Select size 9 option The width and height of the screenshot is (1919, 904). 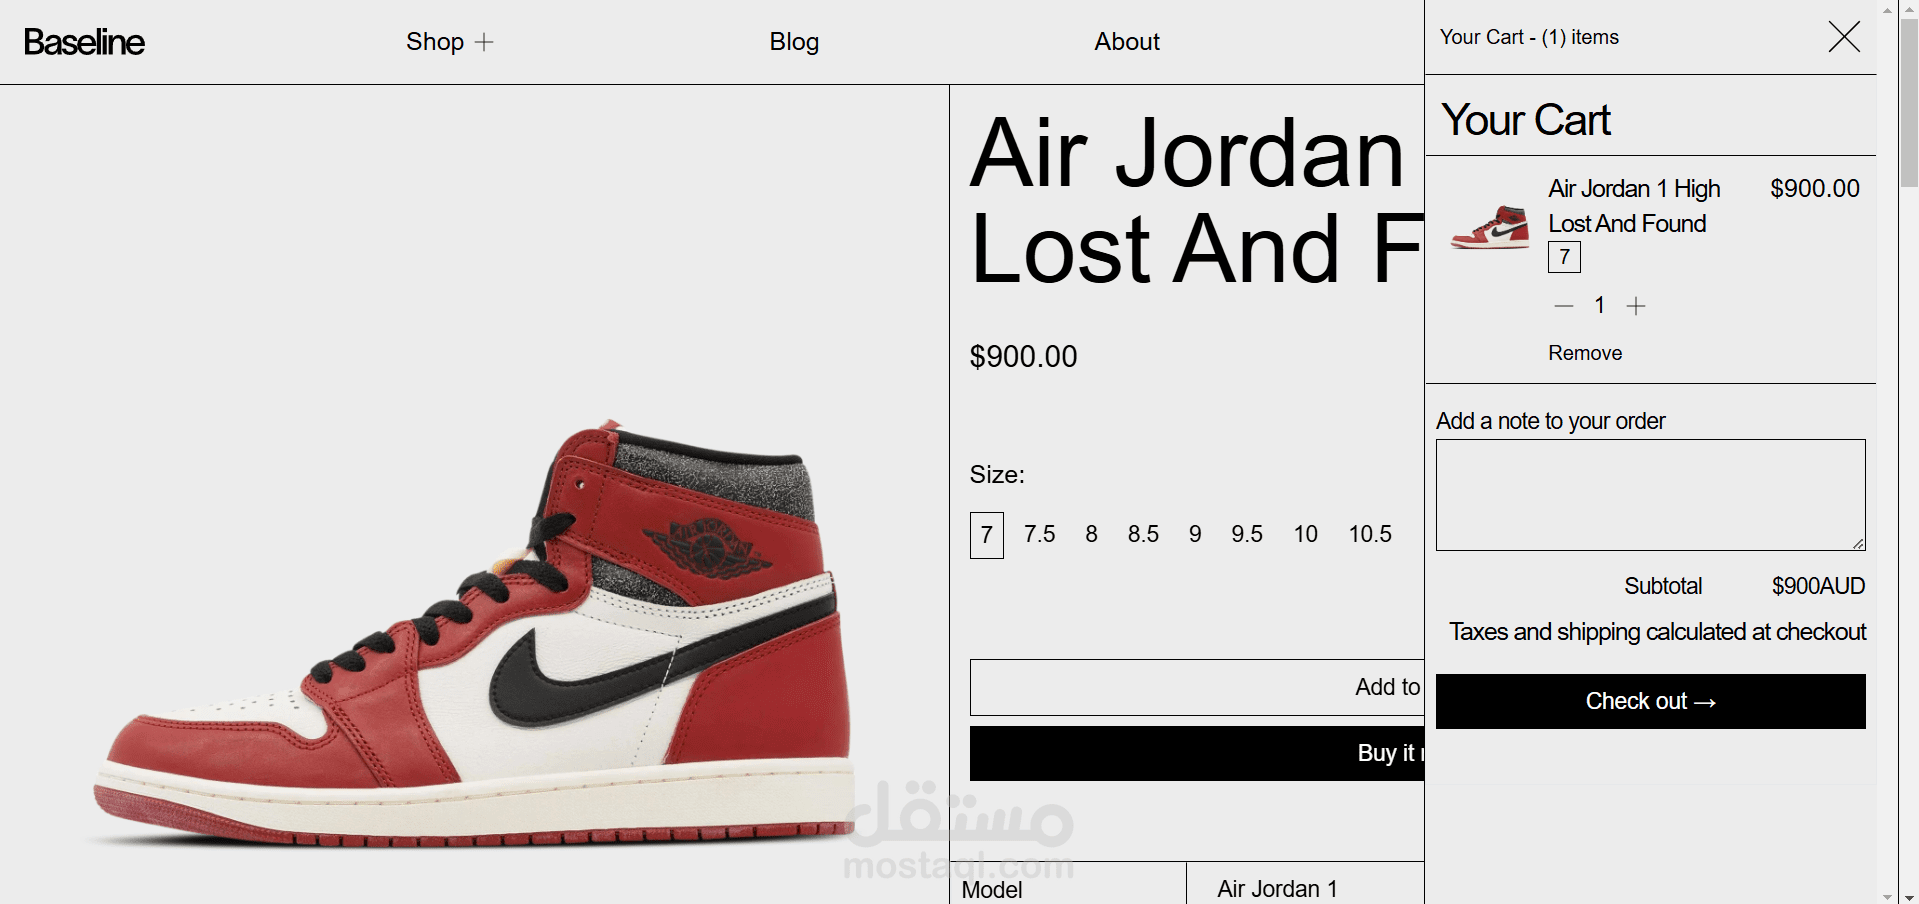click(1195, 535)
